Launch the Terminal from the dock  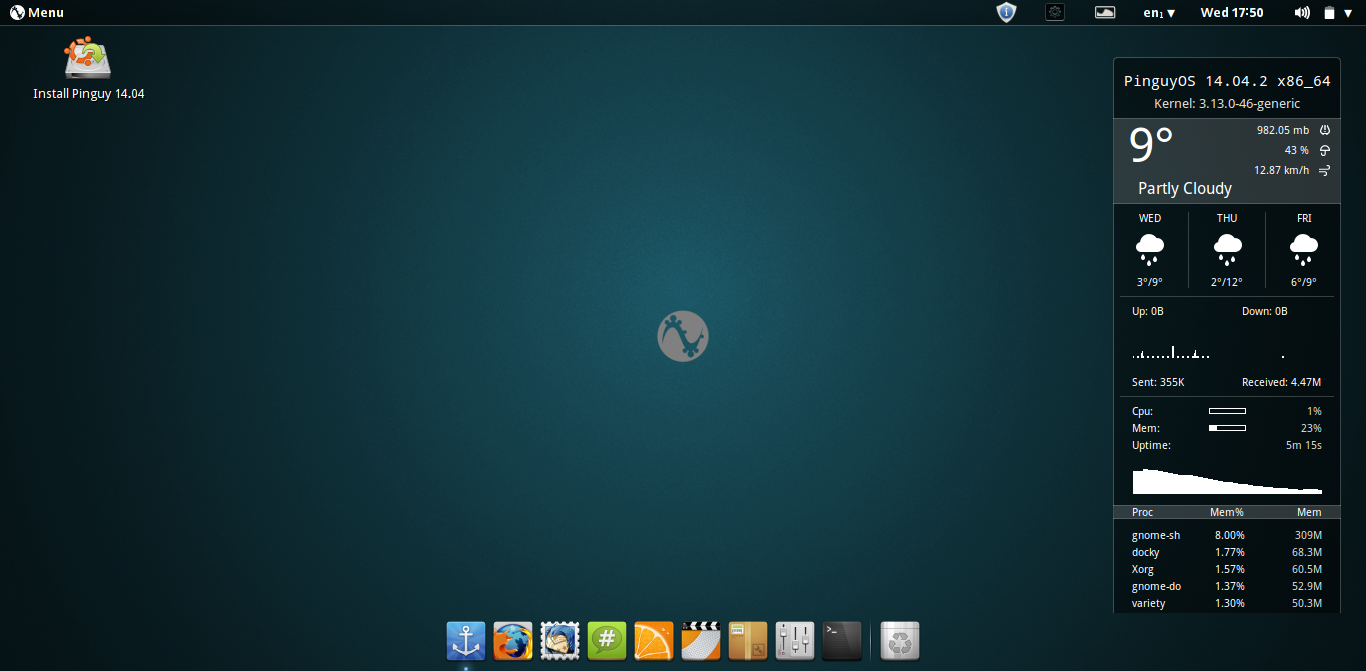[842, 641]
